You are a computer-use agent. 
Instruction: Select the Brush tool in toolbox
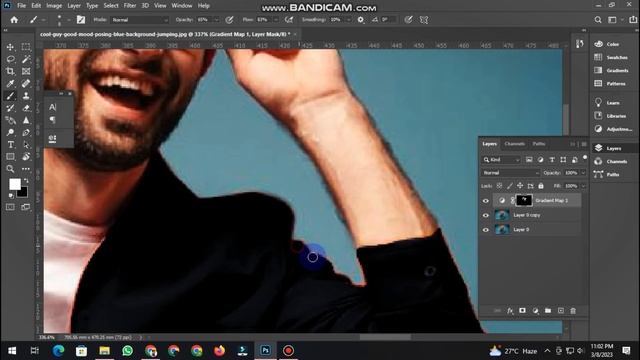coord(10,96)
